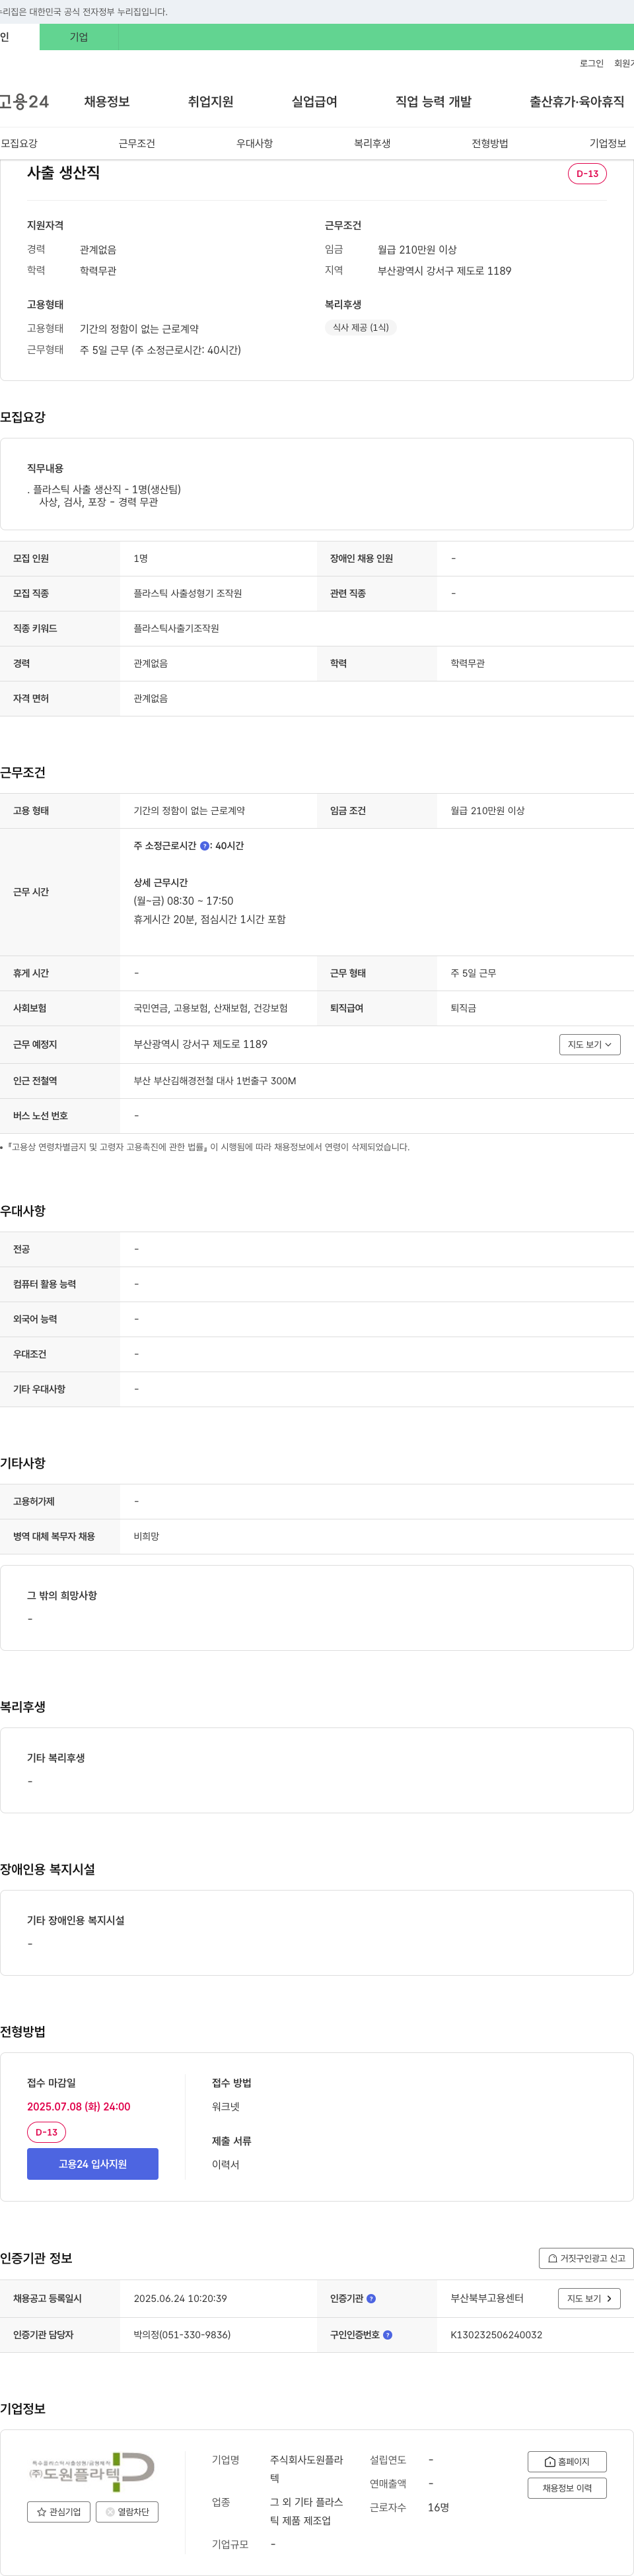634x2576 pixels.
Task: Add company with 관심기업 star button
Action: click(59, 2512)
